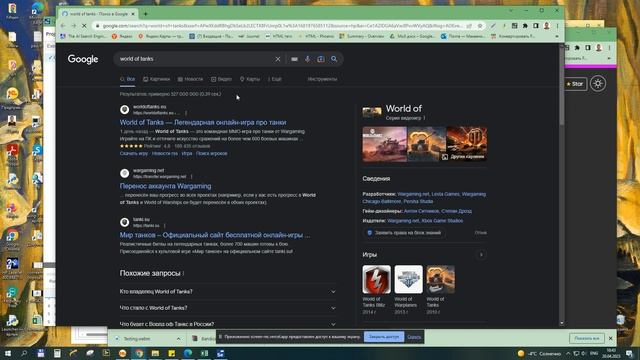Expand Кто владелец World of Tanks question
Image resolution: width=640 pixels, height=360 pixels.
(228, 291)
